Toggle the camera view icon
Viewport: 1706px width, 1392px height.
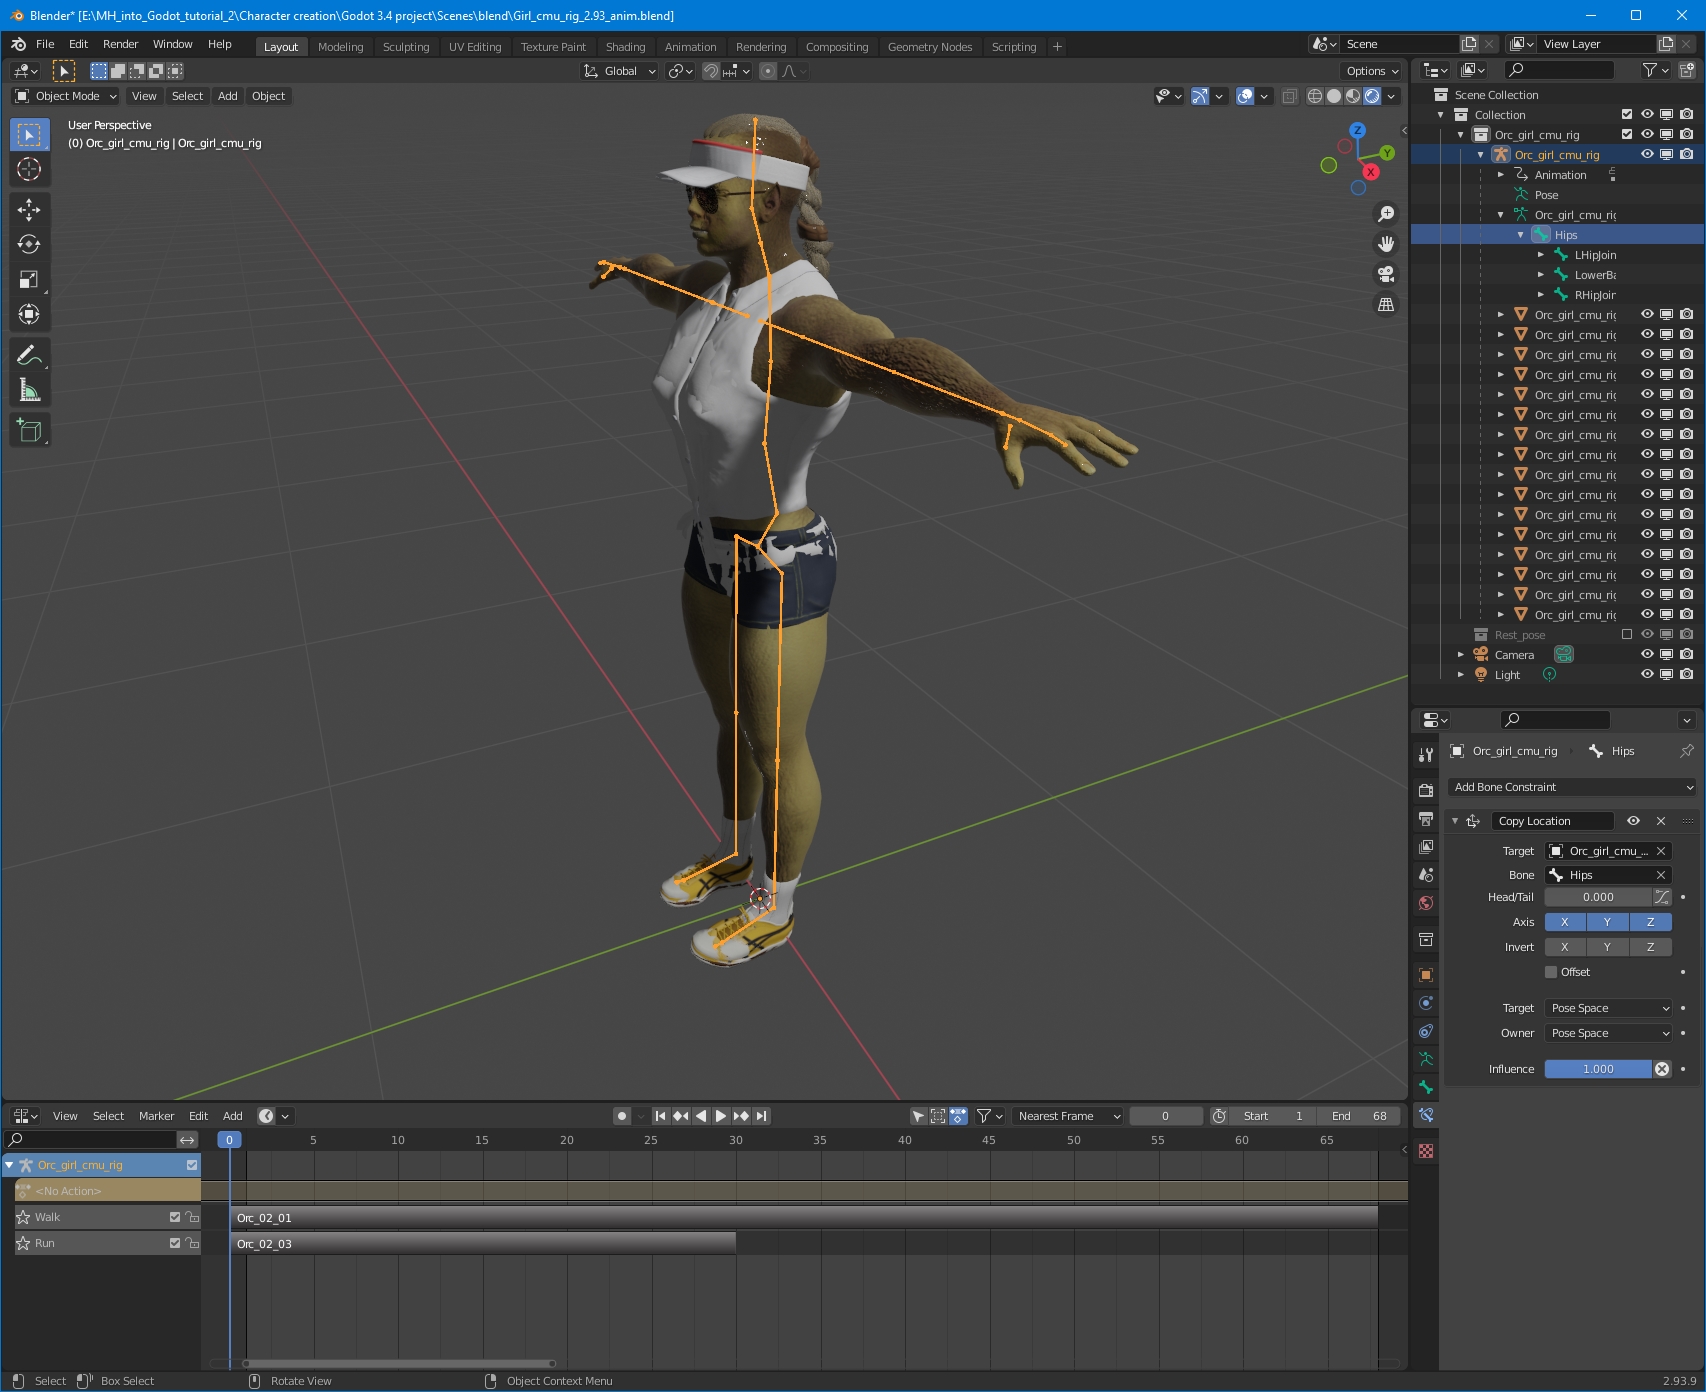click(x=1386, y=274)
